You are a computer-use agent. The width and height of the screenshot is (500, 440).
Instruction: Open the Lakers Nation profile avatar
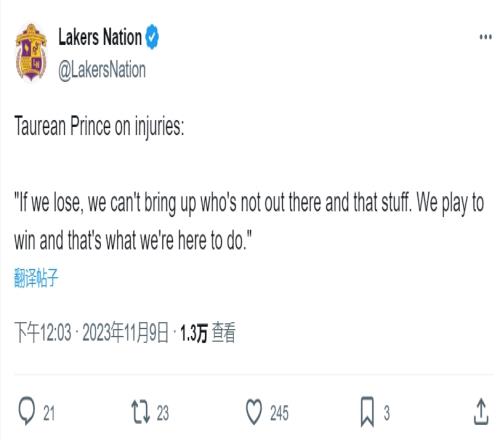pos(31,52)
